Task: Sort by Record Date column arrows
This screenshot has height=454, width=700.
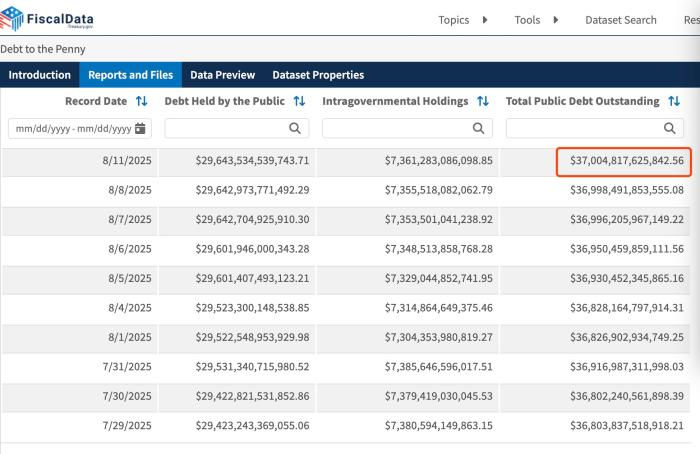Action: (x=143, y=101)
